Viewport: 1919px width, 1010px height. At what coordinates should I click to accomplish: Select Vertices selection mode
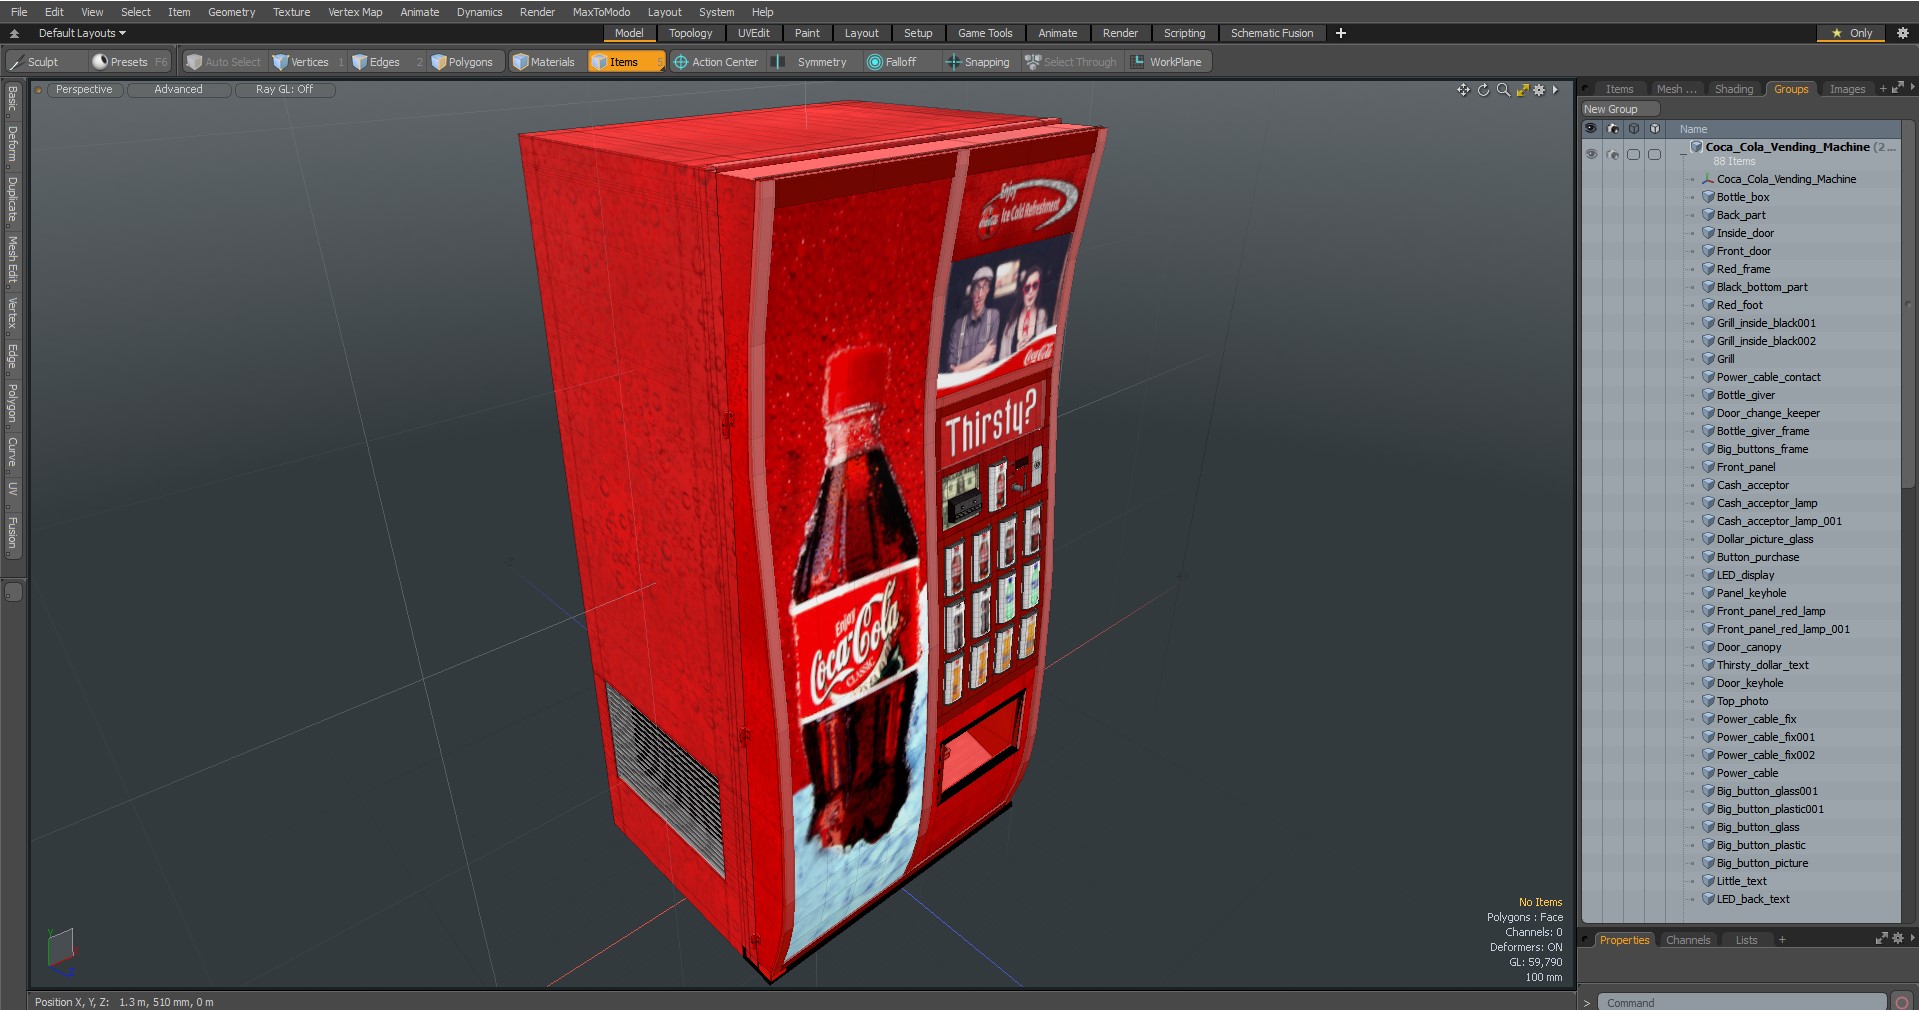tap(309, 62)
